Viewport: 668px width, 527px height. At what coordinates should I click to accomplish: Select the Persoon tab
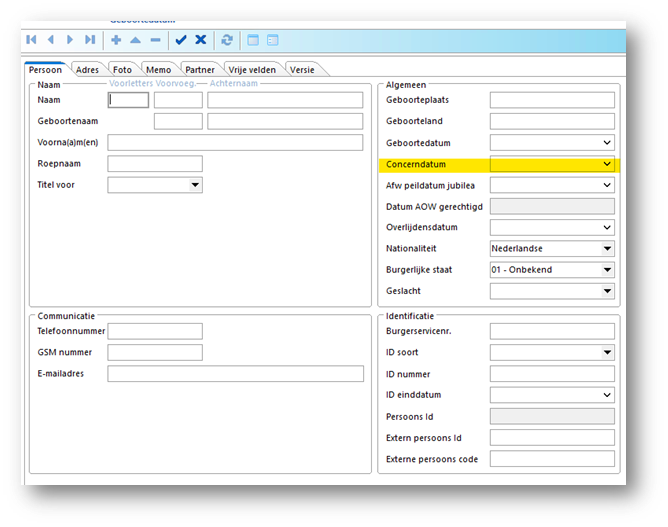45,70
